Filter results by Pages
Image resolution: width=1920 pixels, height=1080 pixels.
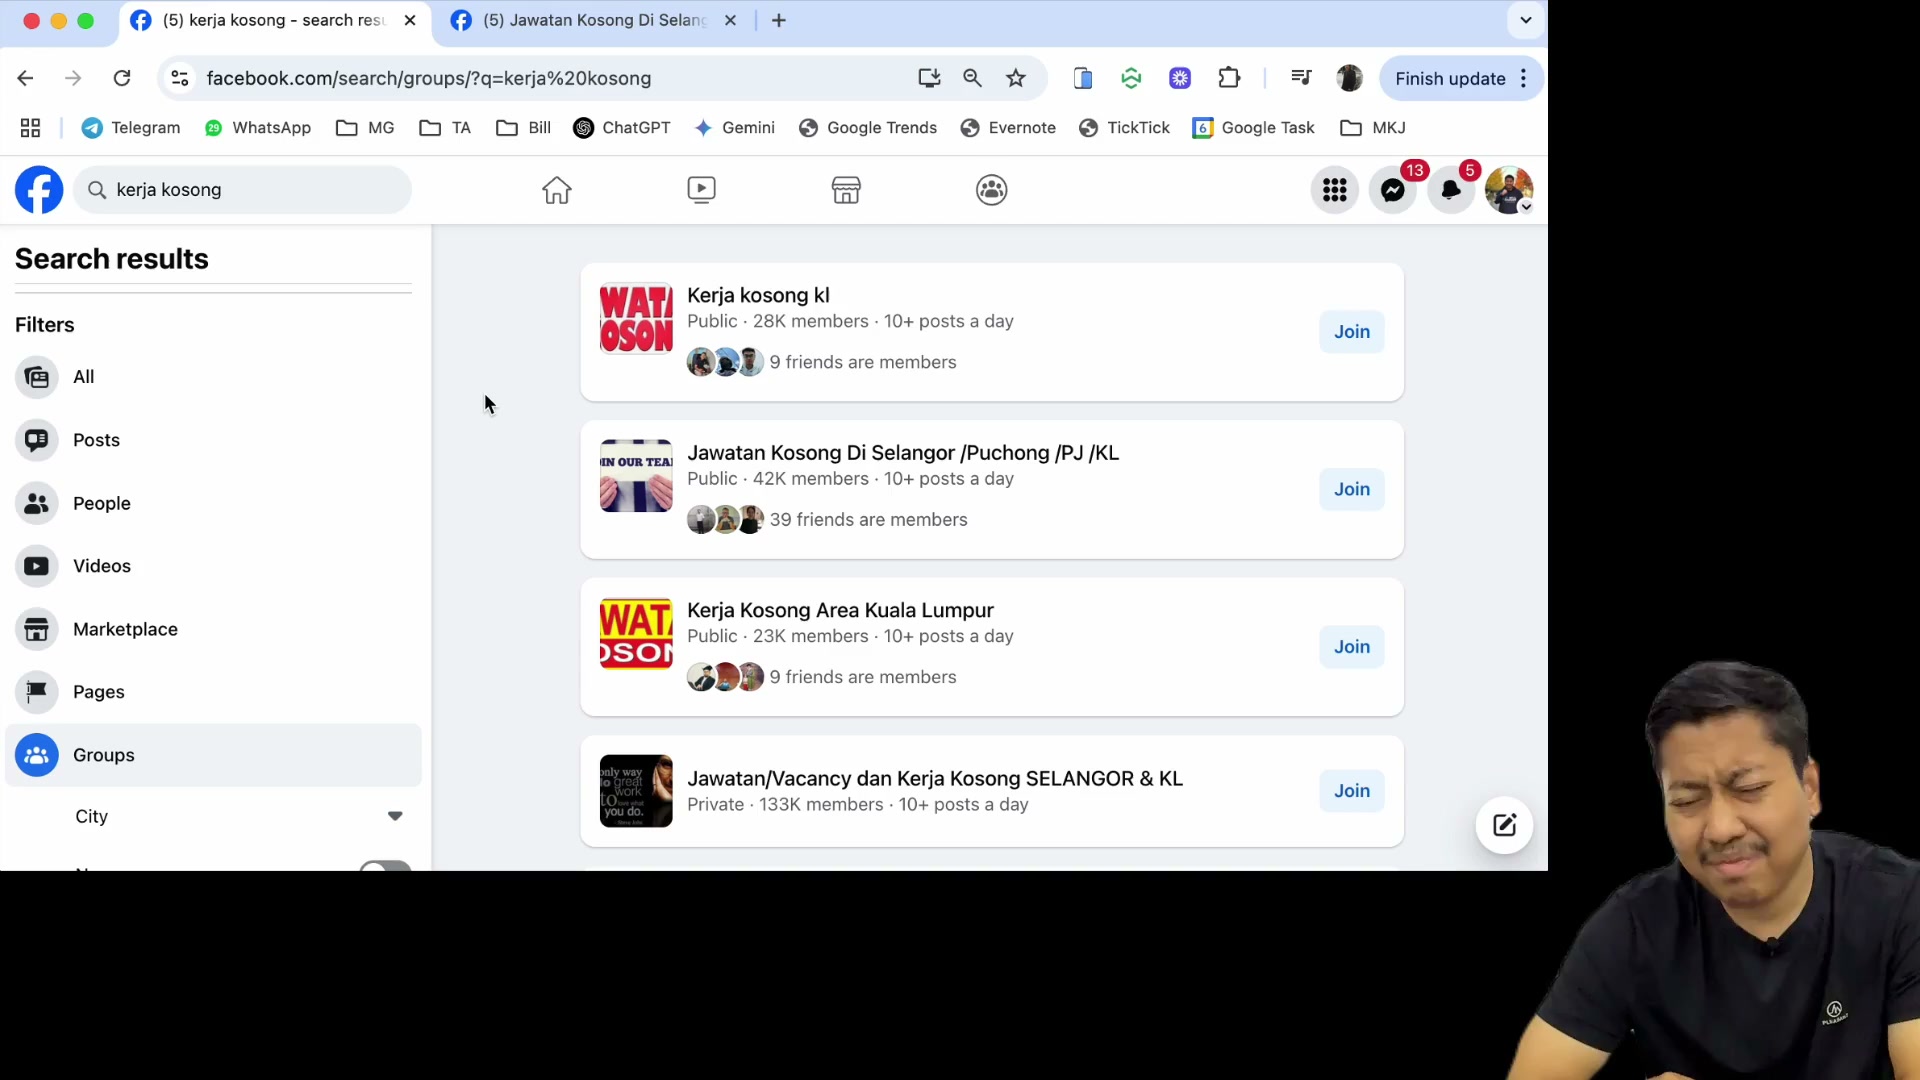pyautogui.click(x=213, y=692)
